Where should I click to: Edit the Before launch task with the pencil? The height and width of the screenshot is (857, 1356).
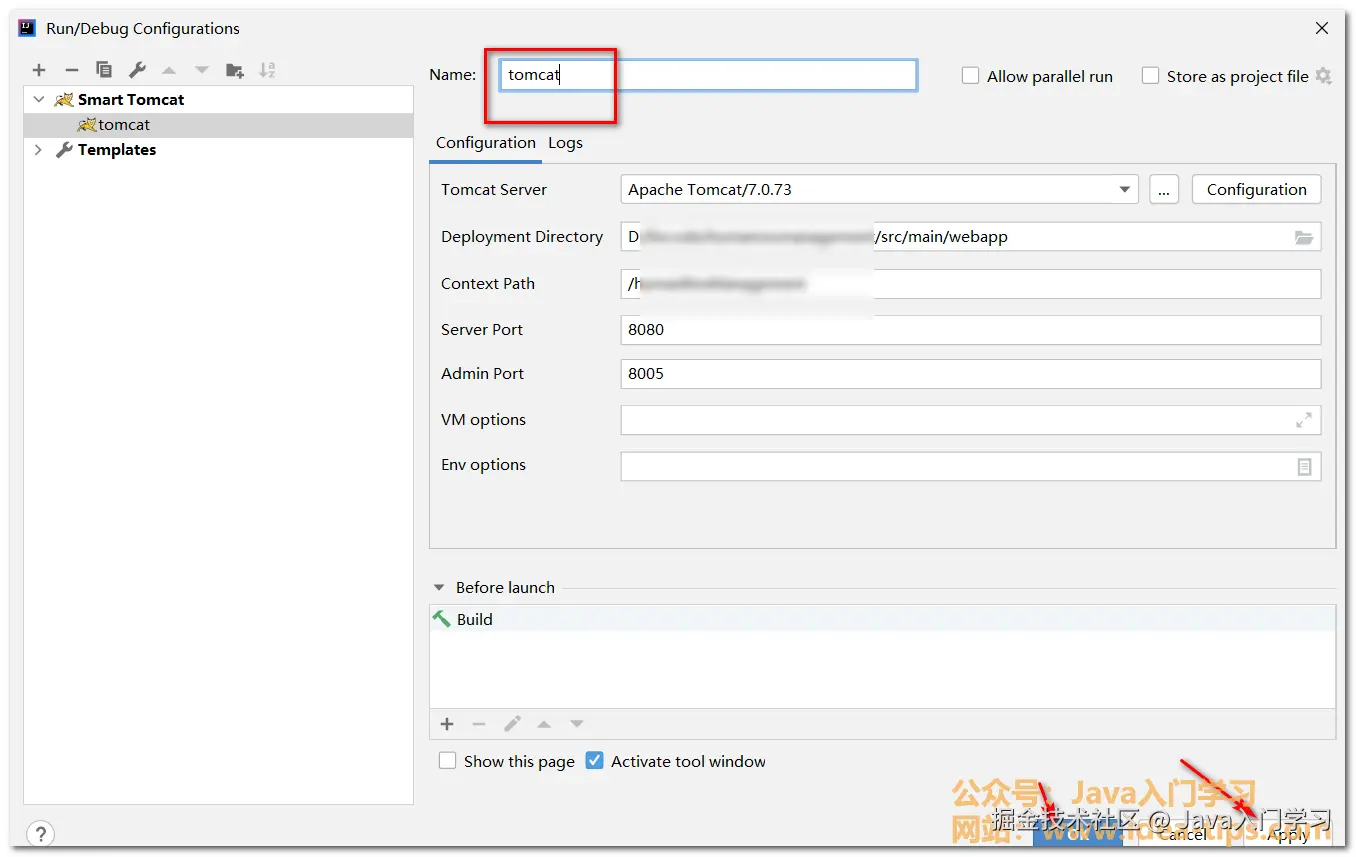point(512,724)
